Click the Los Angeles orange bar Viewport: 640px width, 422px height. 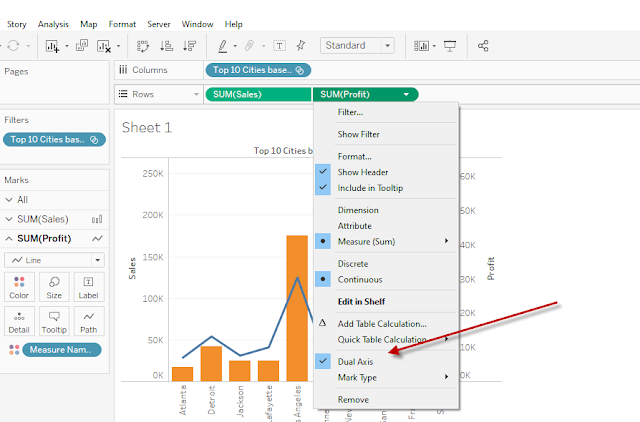[297, 308]
